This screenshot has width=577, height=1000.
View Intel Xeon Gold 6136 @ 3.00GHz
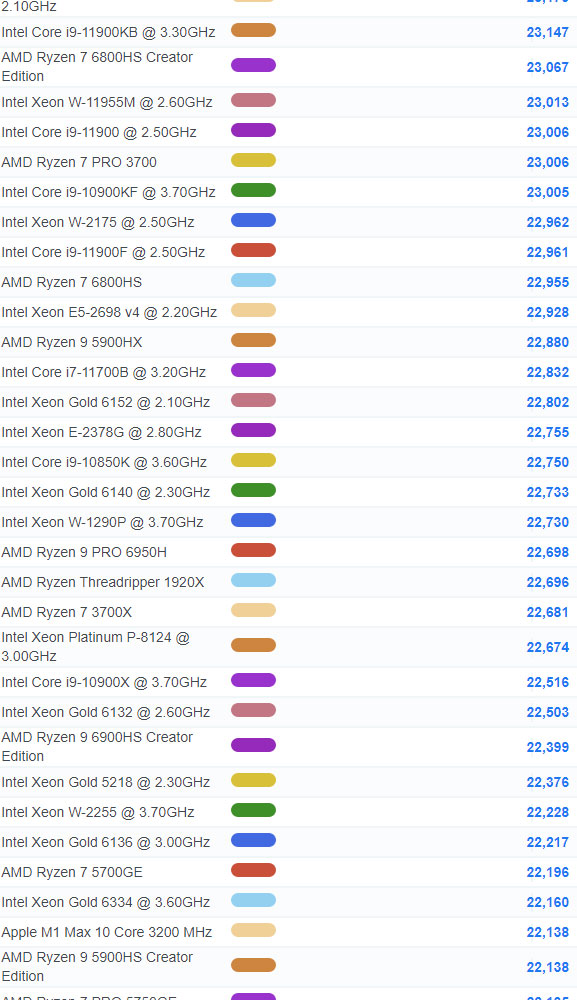[x=106, y=842]
